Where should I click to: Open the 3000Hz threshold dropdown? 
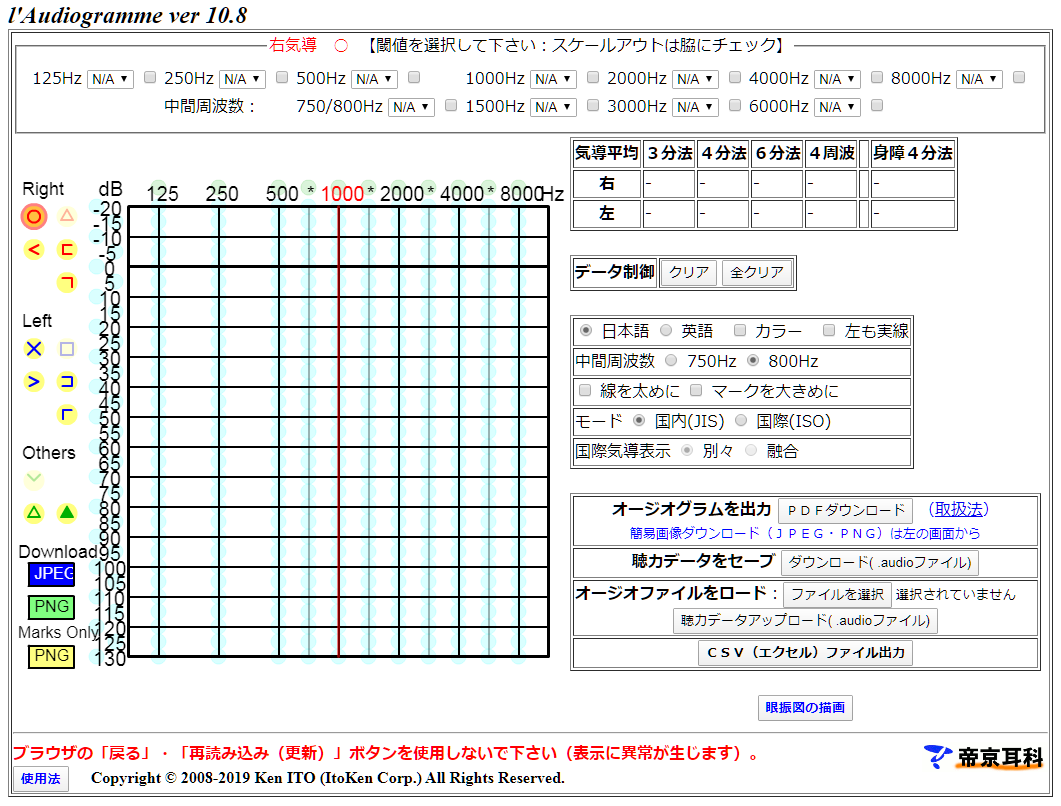(x=695, y=107)
